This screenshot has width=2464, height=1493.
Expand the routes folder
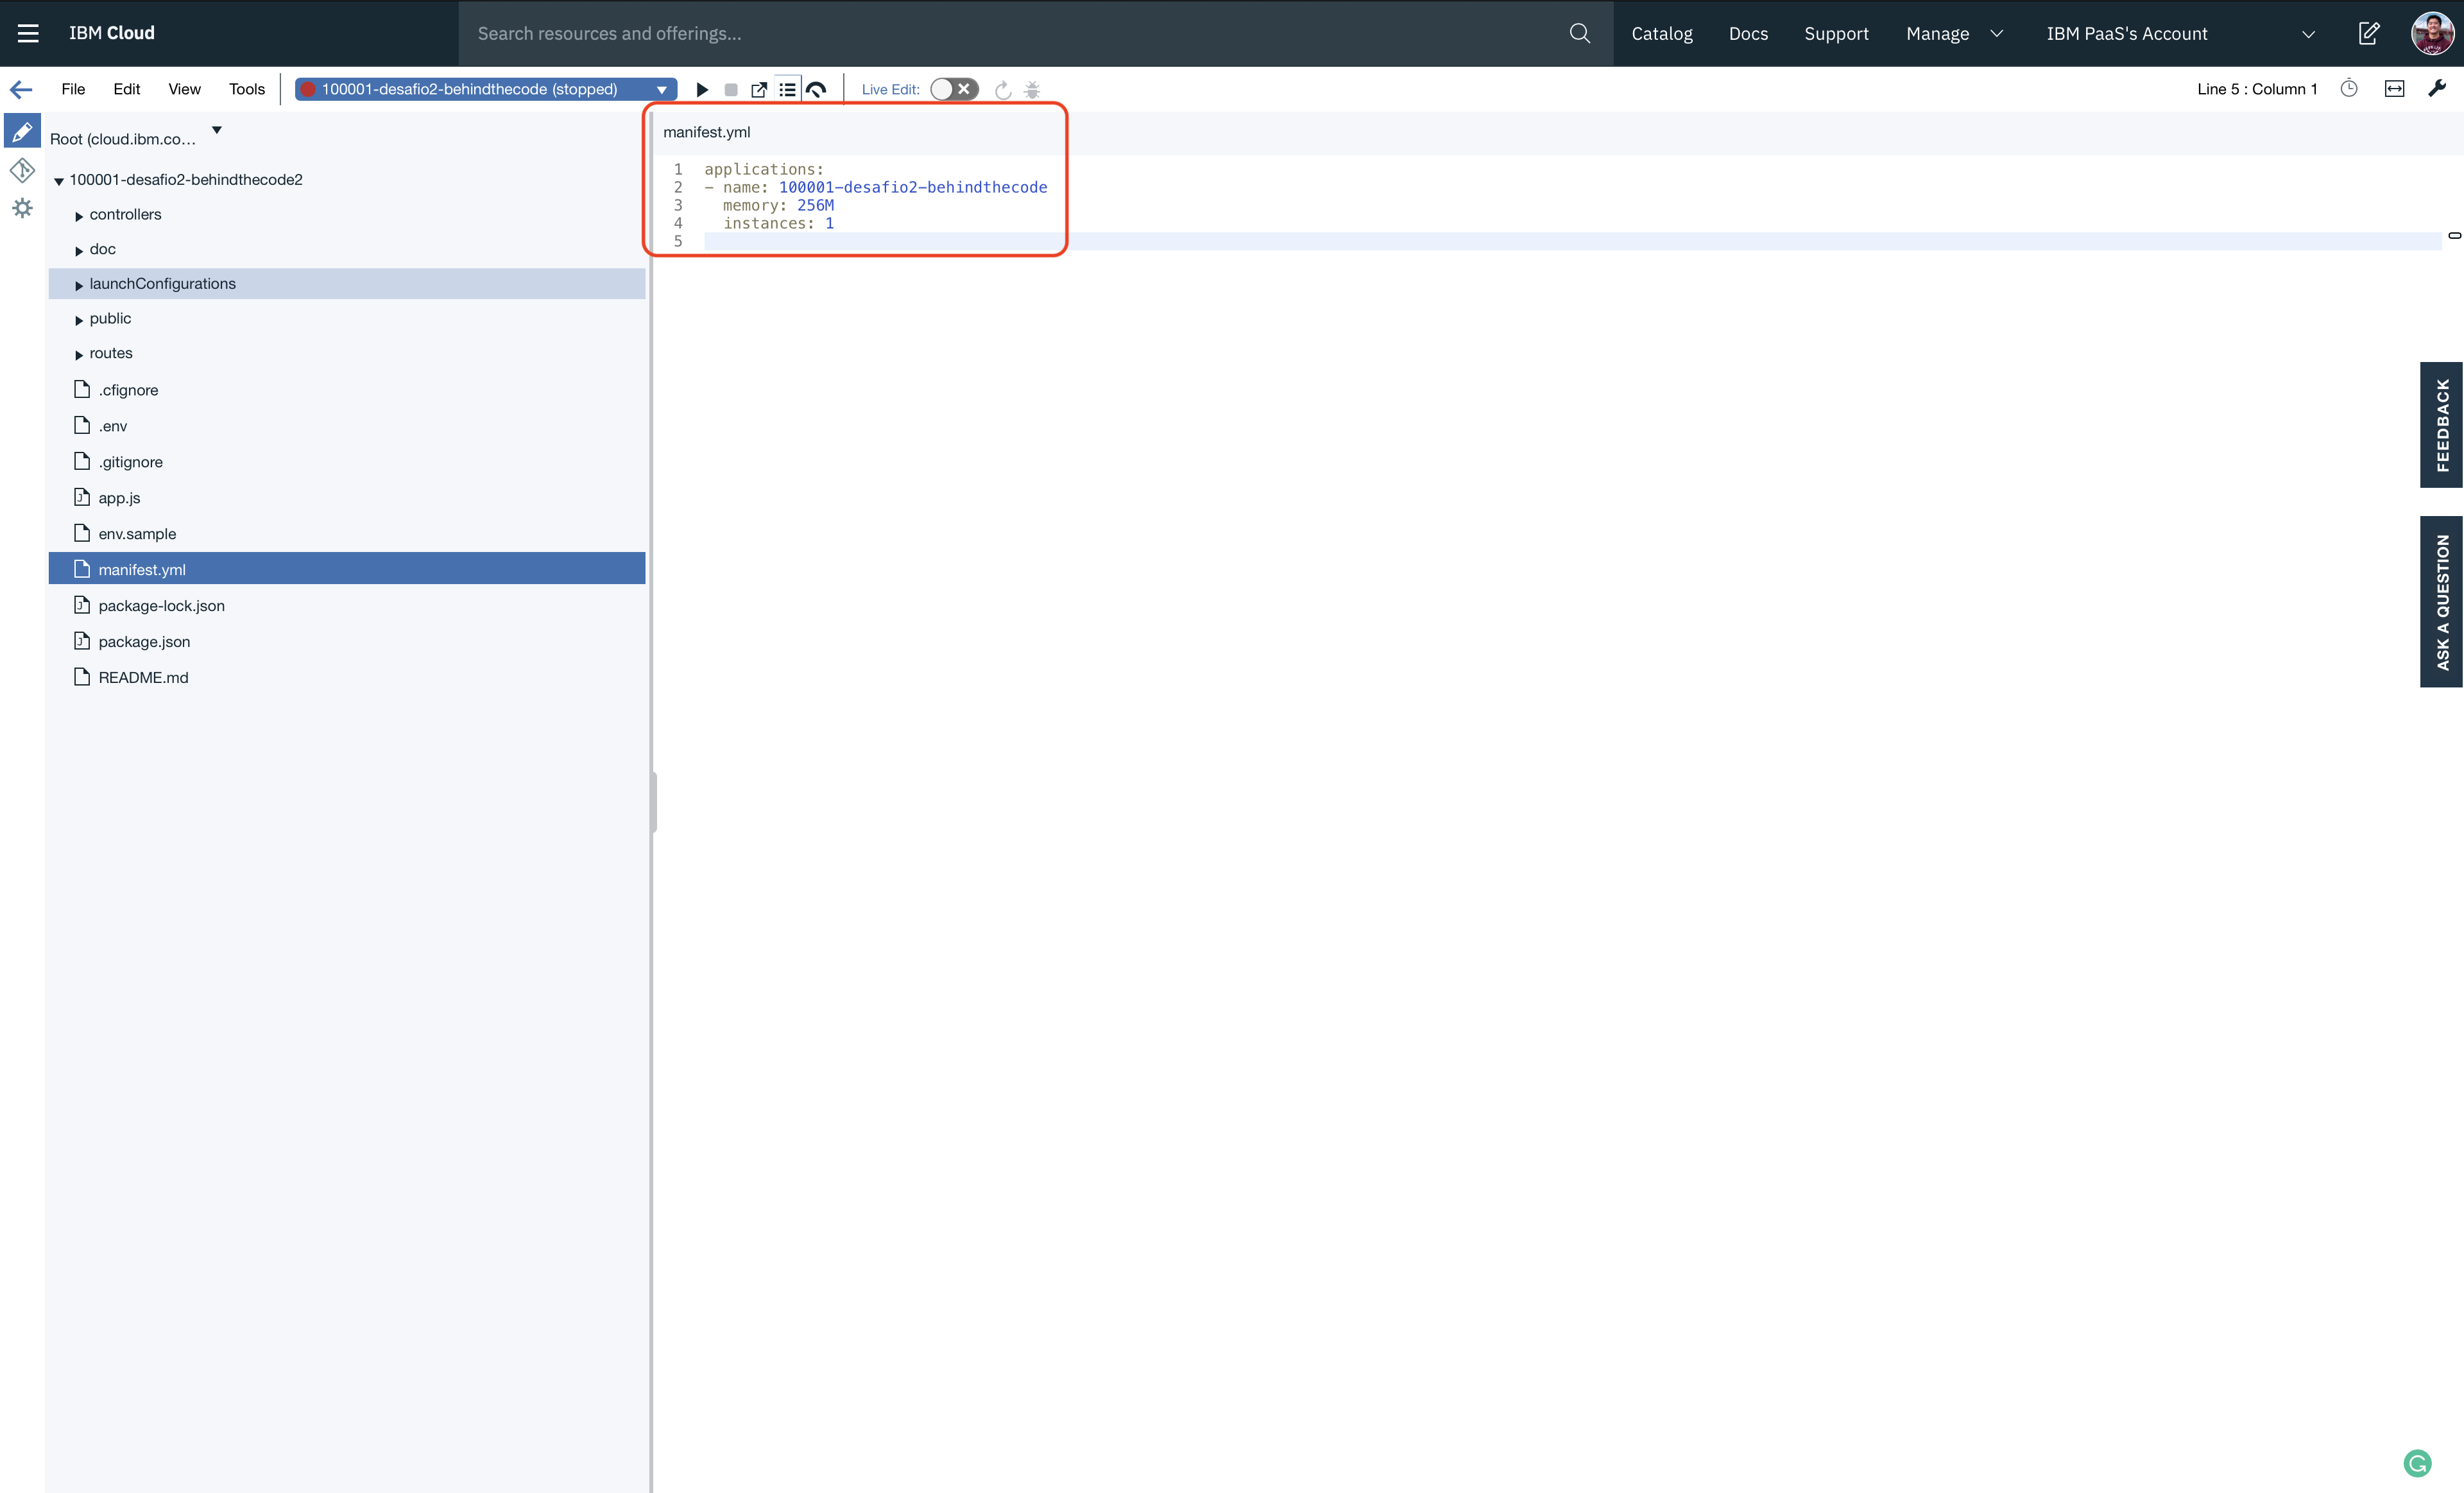coord(79,354)
